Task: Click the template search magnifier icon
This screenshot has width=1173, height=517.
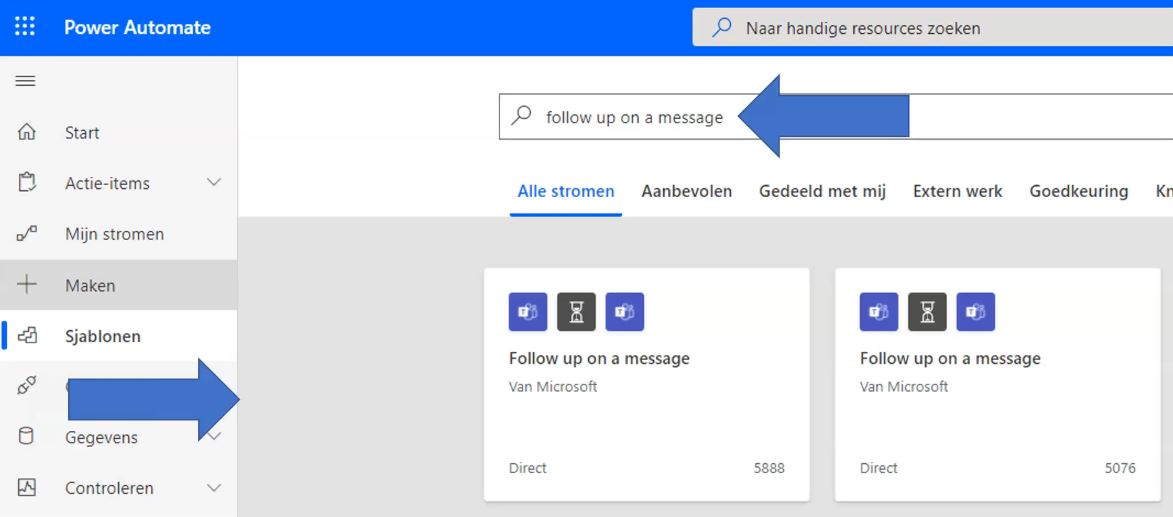Action: tap(521, 116)
